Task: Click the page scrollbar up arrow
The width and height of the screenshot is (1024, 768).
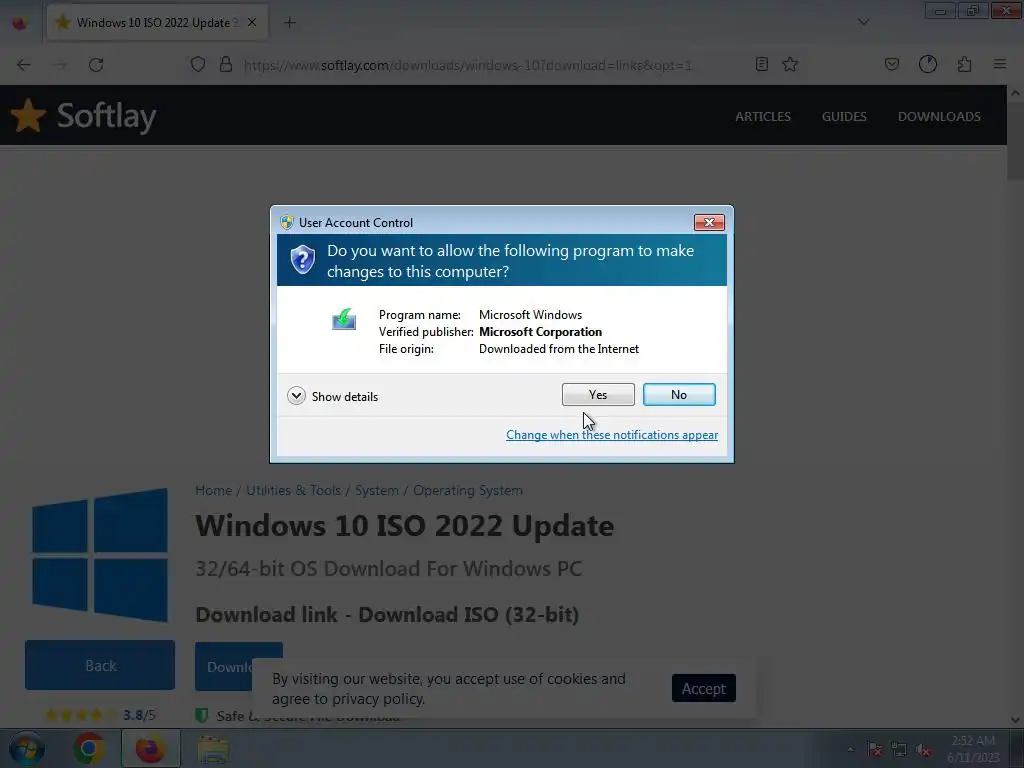Action: [1015, 93]
